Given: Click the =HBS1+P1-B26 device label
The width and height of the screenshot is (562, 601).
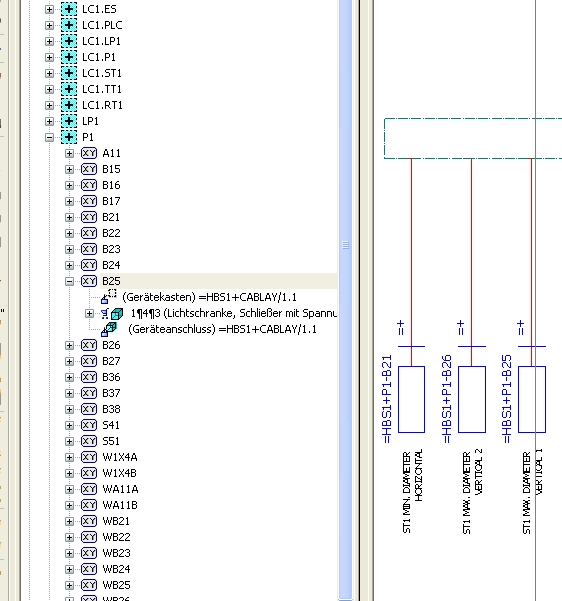Looking at the screenshot, I should (447, 399).
